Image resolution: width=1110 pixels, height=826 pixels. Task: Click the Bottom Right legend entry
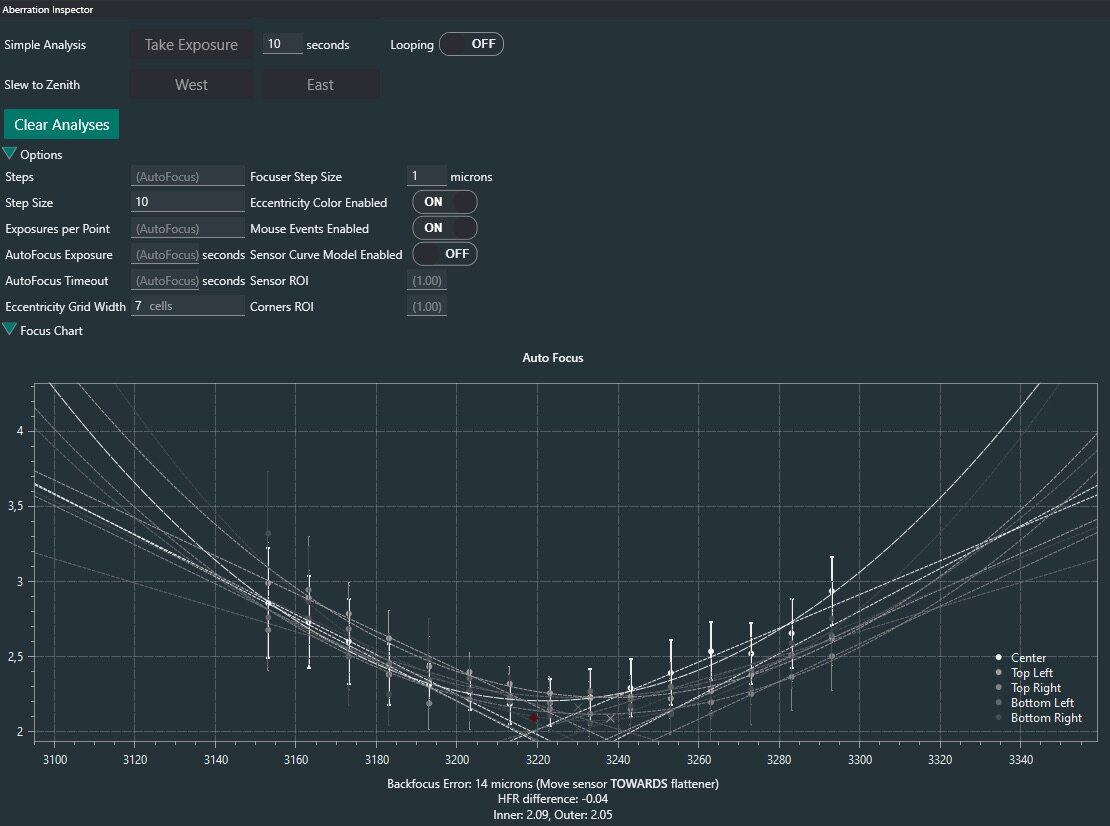pyautogui.click(x=1039, y=718)
